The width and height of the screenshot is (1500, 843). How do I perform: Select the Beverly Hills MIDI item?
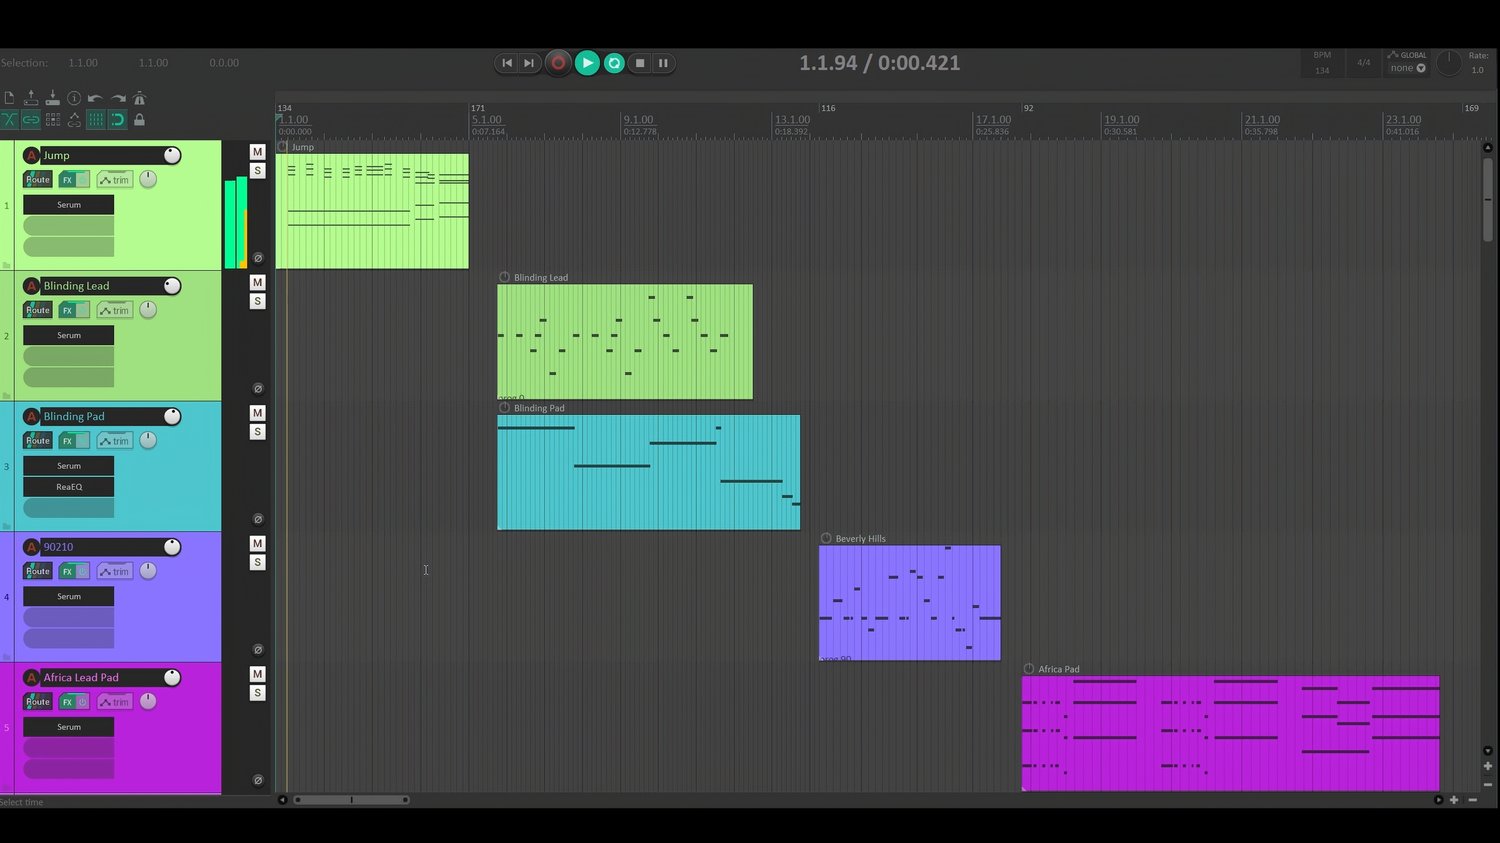tap(909, 602)
